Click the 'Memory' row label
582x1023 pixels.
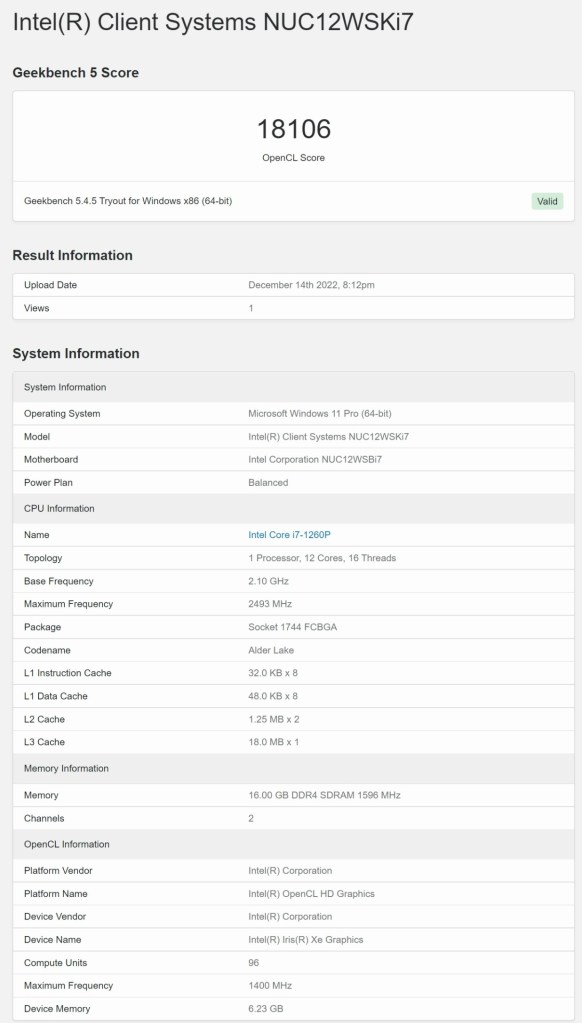click(x=41, y=795)
